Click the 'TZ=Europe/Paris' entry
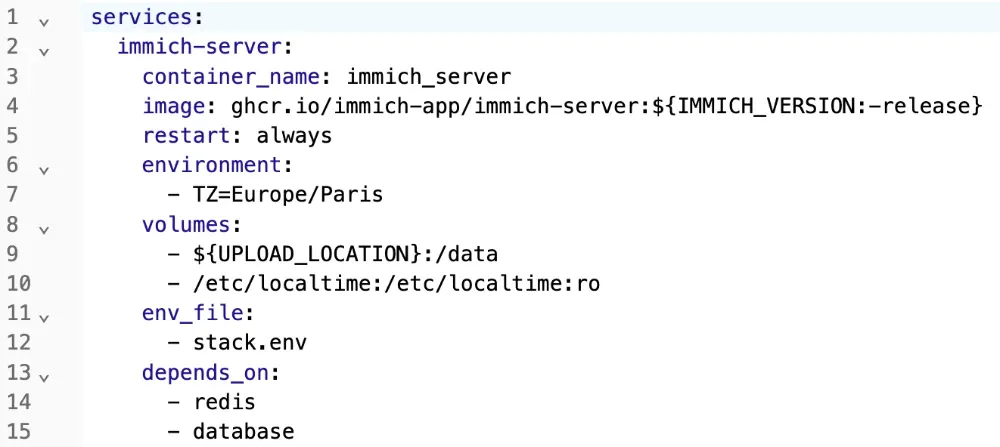 288,194
